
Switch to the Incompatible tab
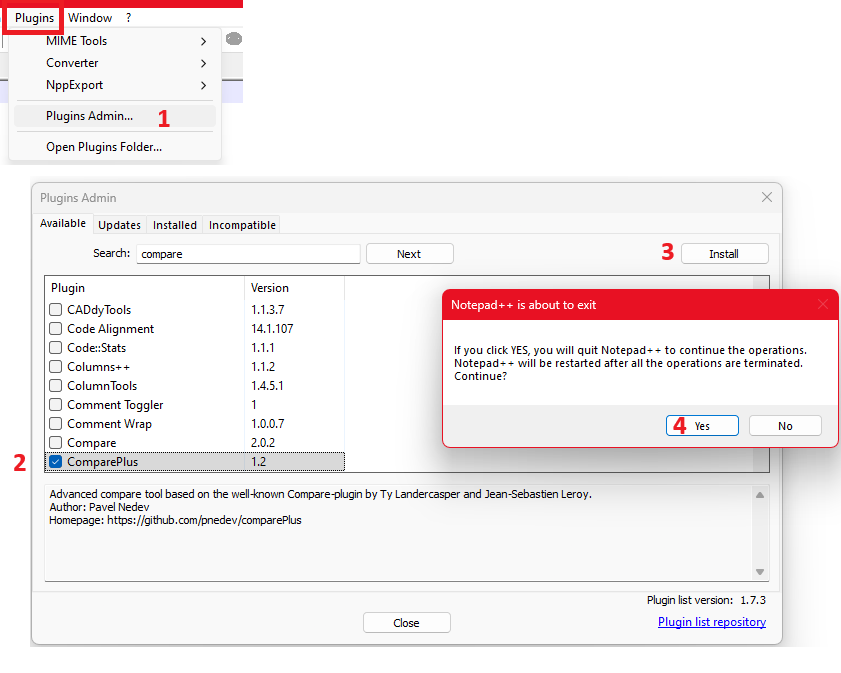(x=242, y=225)
